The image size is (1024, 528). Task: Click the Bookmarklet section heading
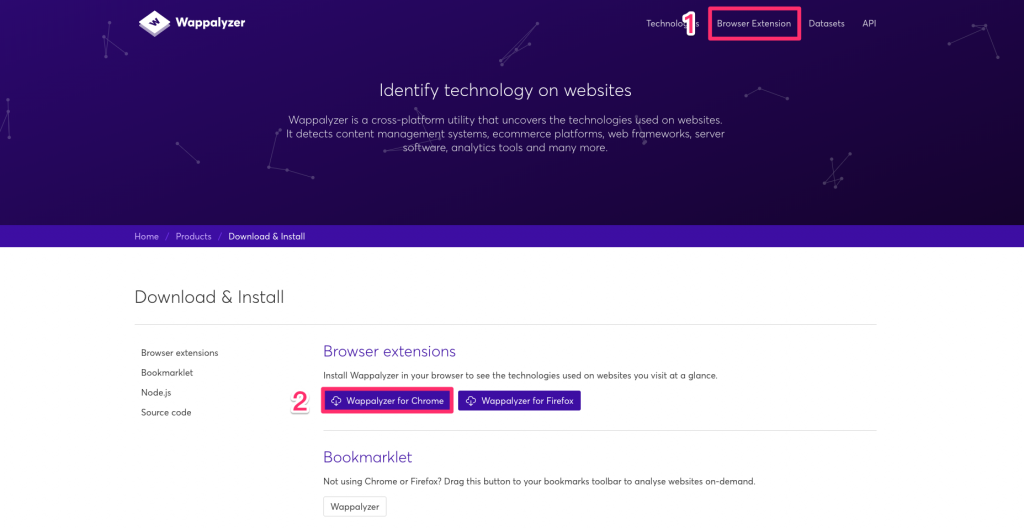click(x=368, y=457)
